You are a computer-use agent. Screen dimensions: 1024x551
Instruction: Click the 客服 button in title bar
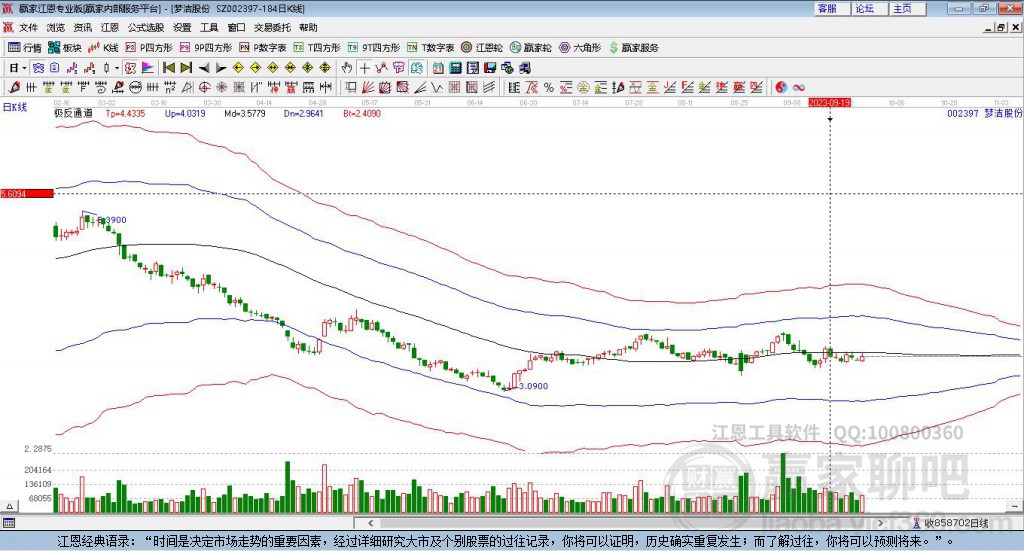click(x=833, y=8)
